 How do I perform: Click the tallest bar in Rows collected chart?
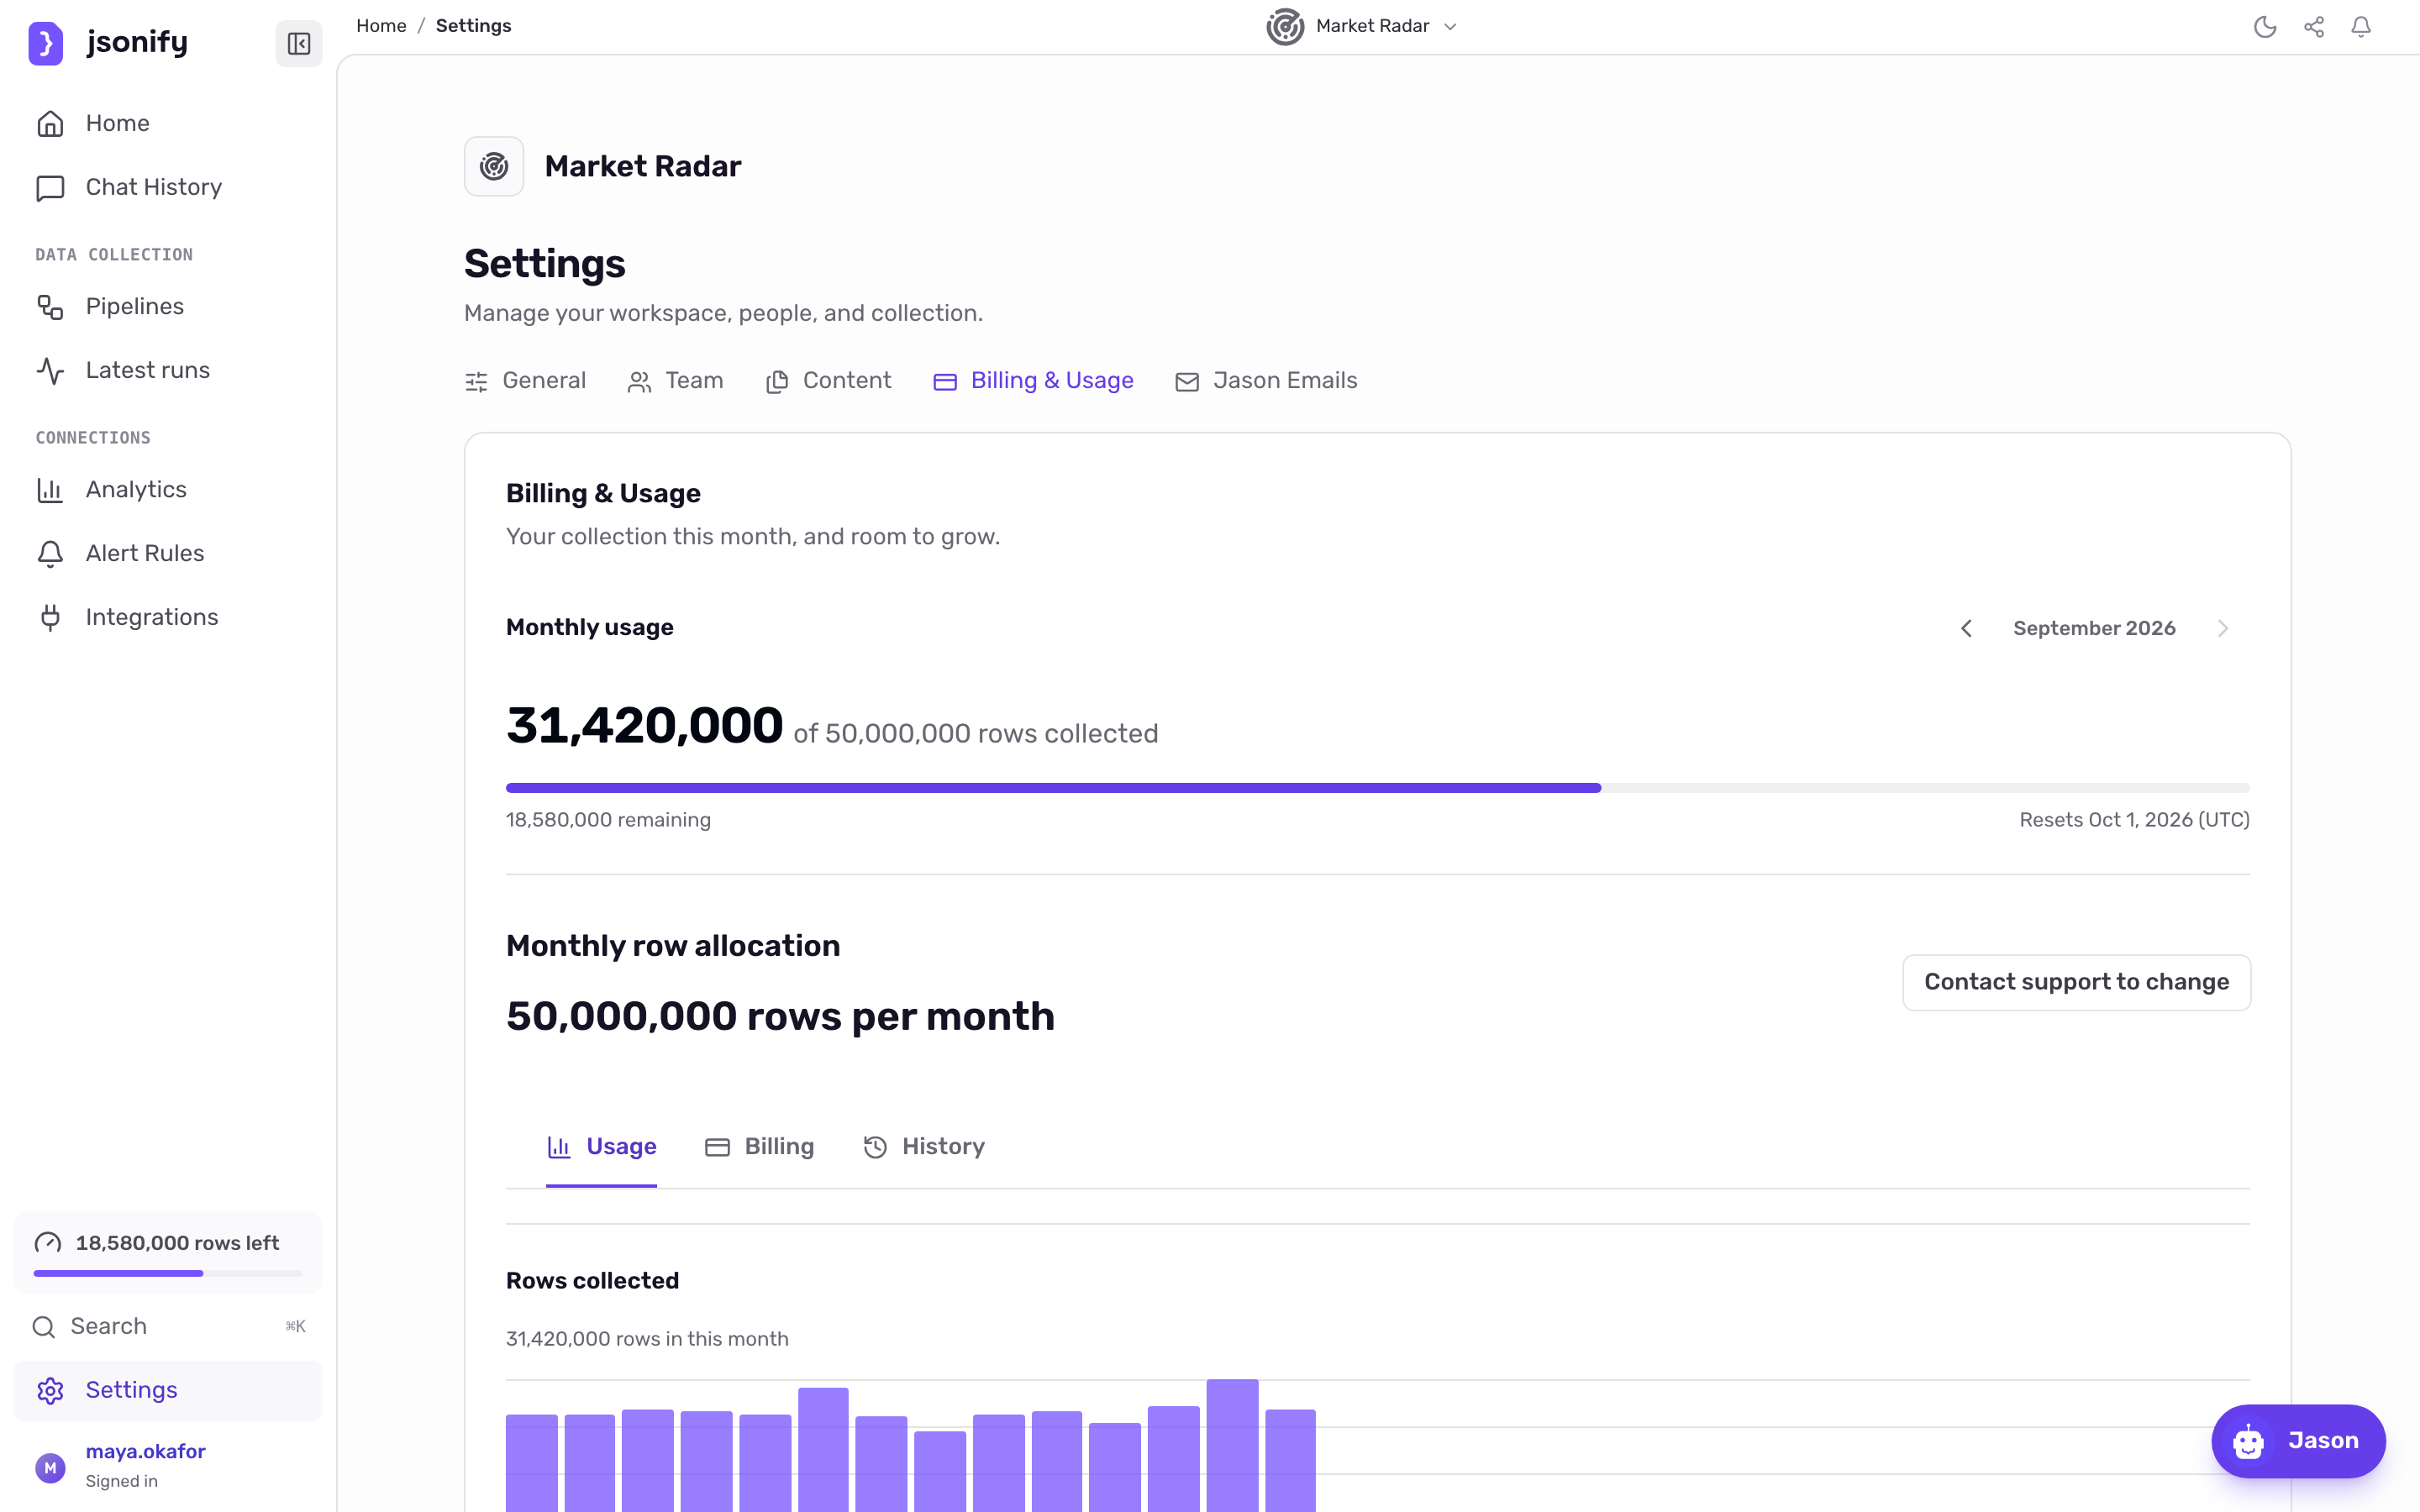pos(1232,1445)
